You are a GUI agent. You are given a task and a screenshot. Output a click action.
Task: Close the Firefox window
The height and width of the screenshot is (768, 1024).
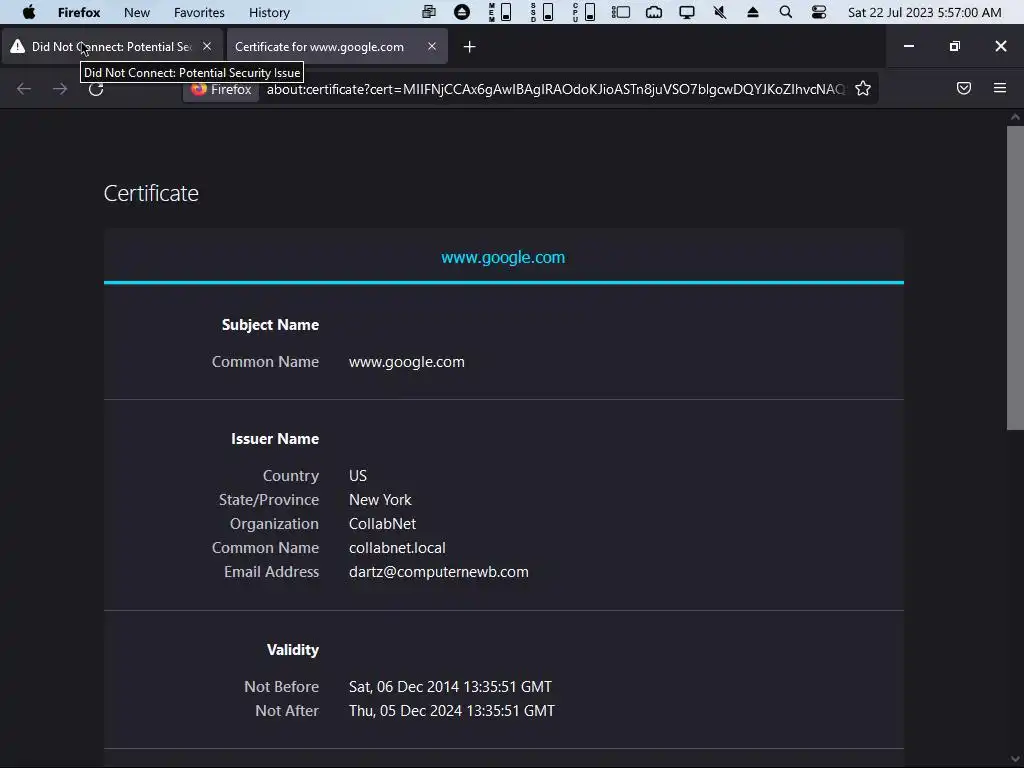1000,46
